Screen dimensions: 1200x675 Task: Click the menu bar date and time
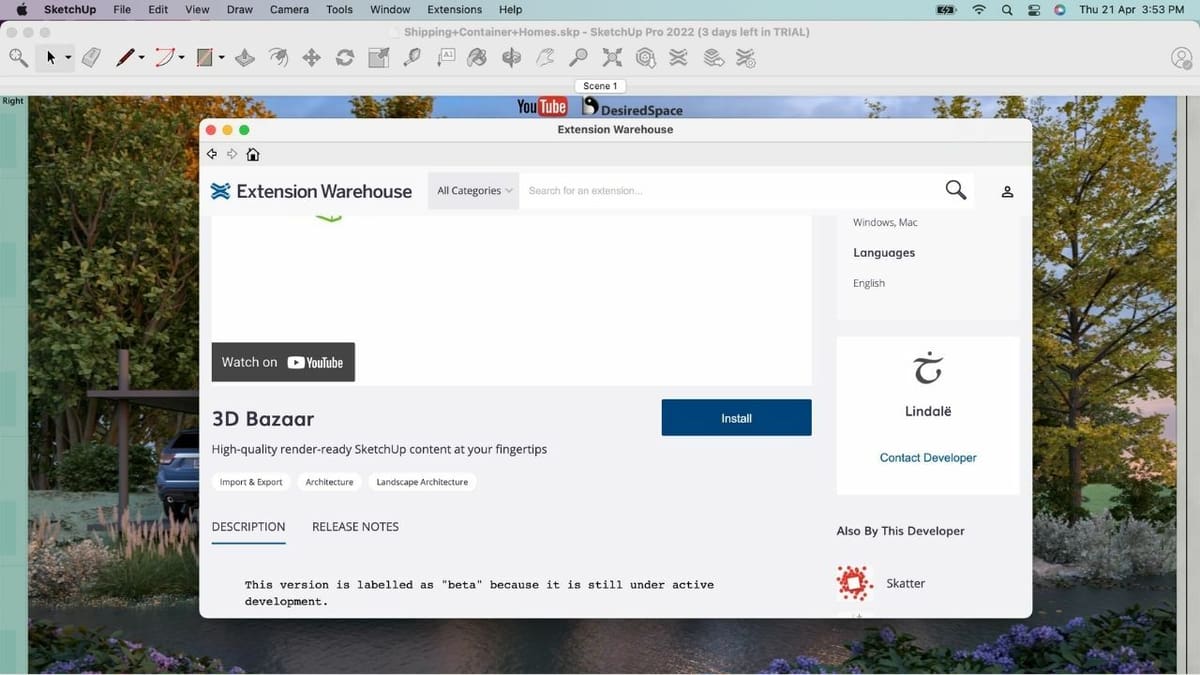[1132, 9]
